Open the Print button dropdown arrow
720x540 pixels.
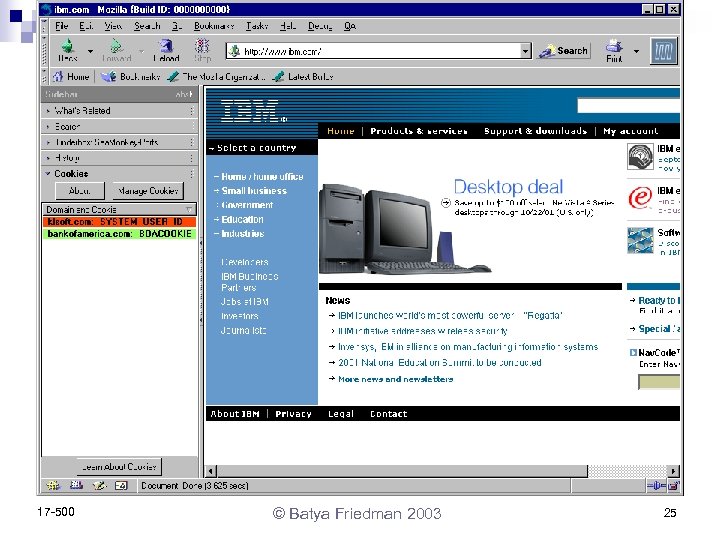pyautogui.click(x=636, y=51)
